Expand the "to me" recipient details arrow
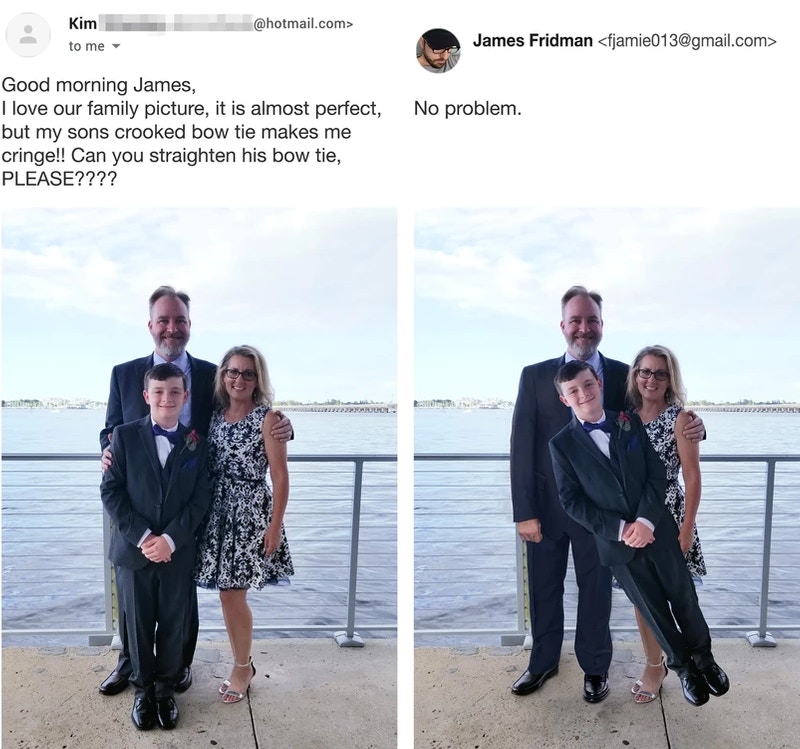Image resolution: width=800 pixels, height=749 pixels. coord(116,46)
